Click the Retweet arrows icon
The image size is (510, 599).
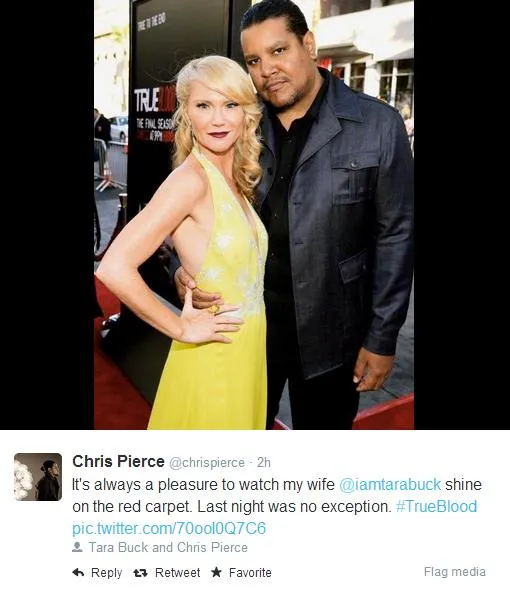coord(141,573)
